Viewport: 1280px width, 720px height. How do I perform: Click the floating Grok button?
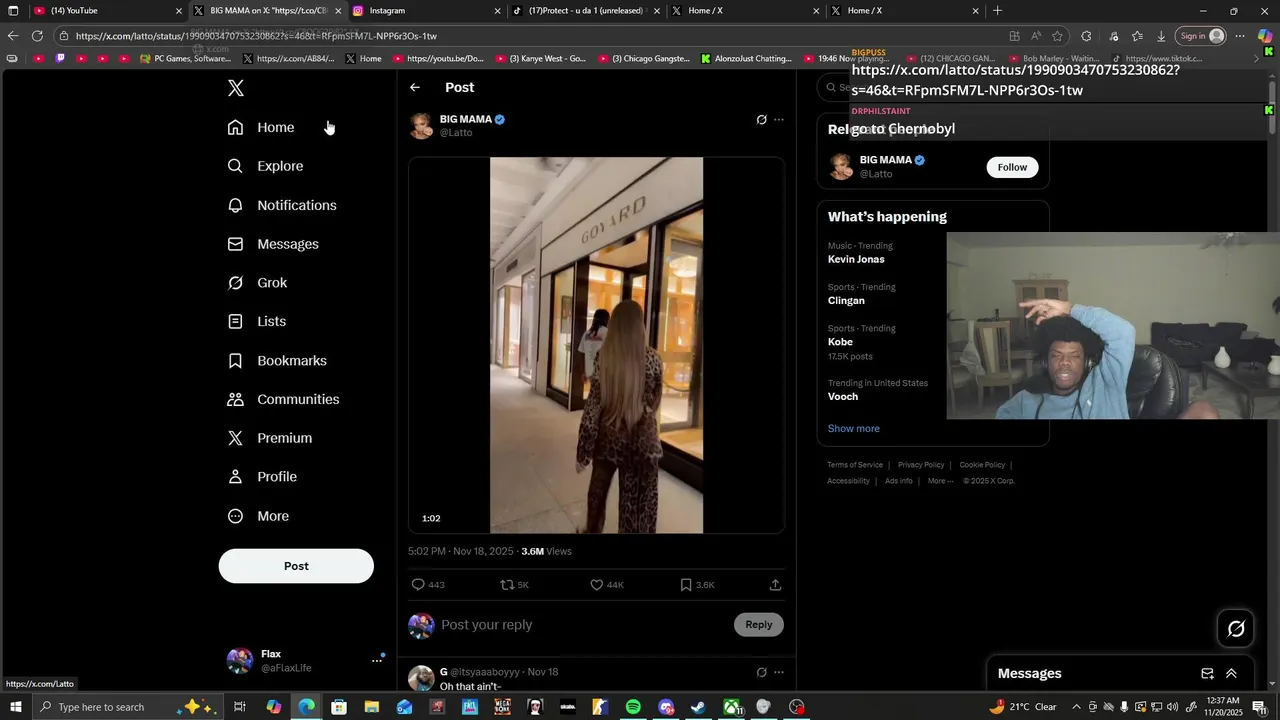point(1236,629)
